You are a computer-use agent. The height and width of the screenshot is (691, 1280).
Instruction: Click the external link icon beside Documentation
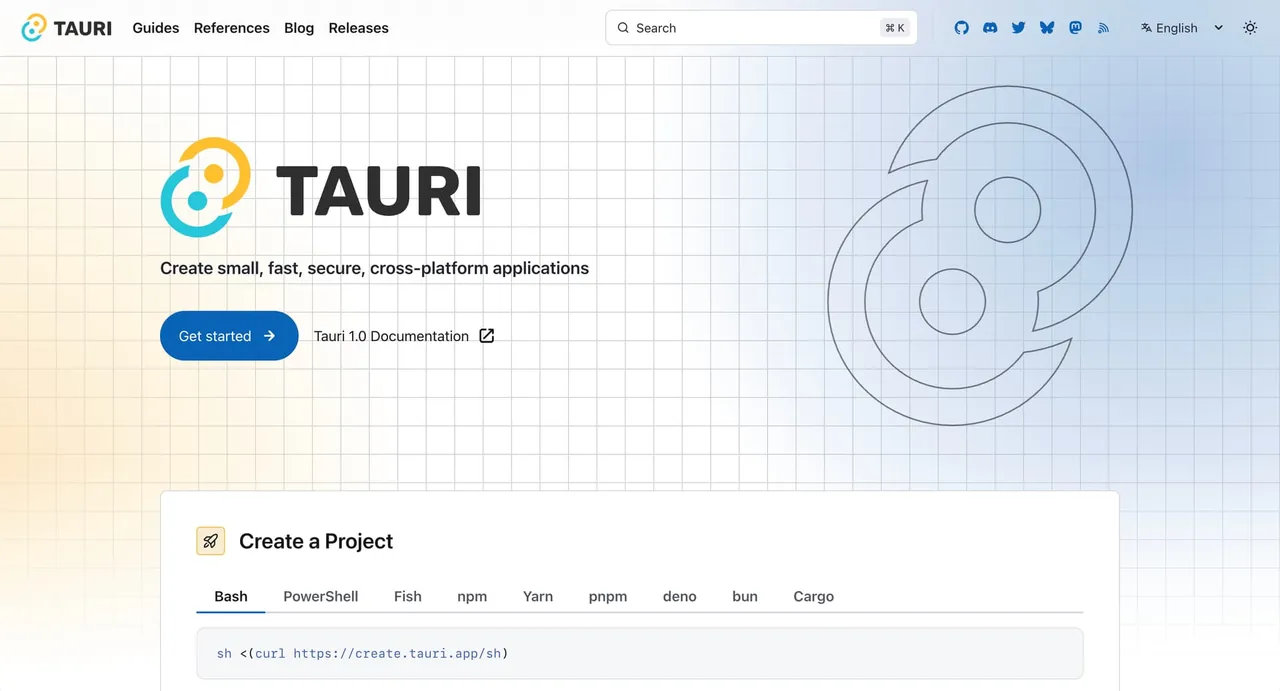[x=487, y=336]
